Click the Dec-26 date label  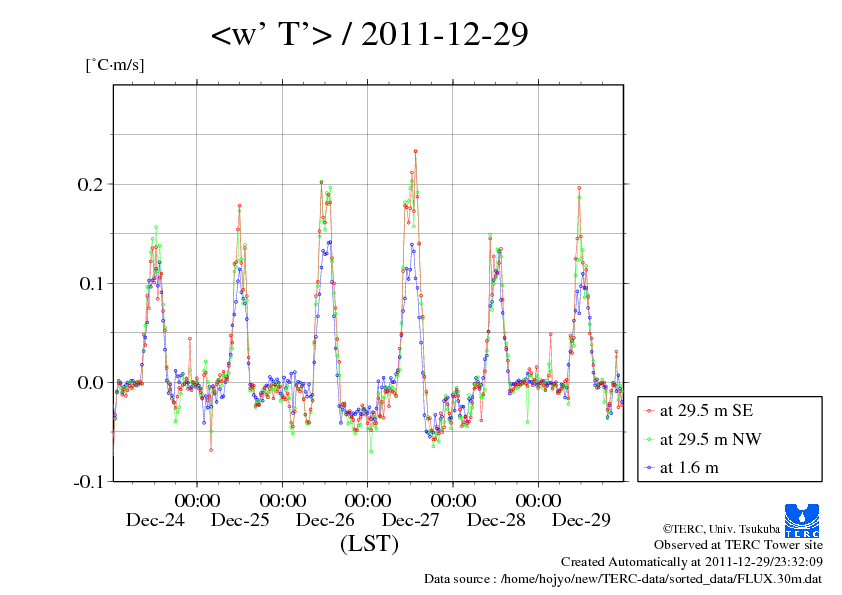(325, 520)
